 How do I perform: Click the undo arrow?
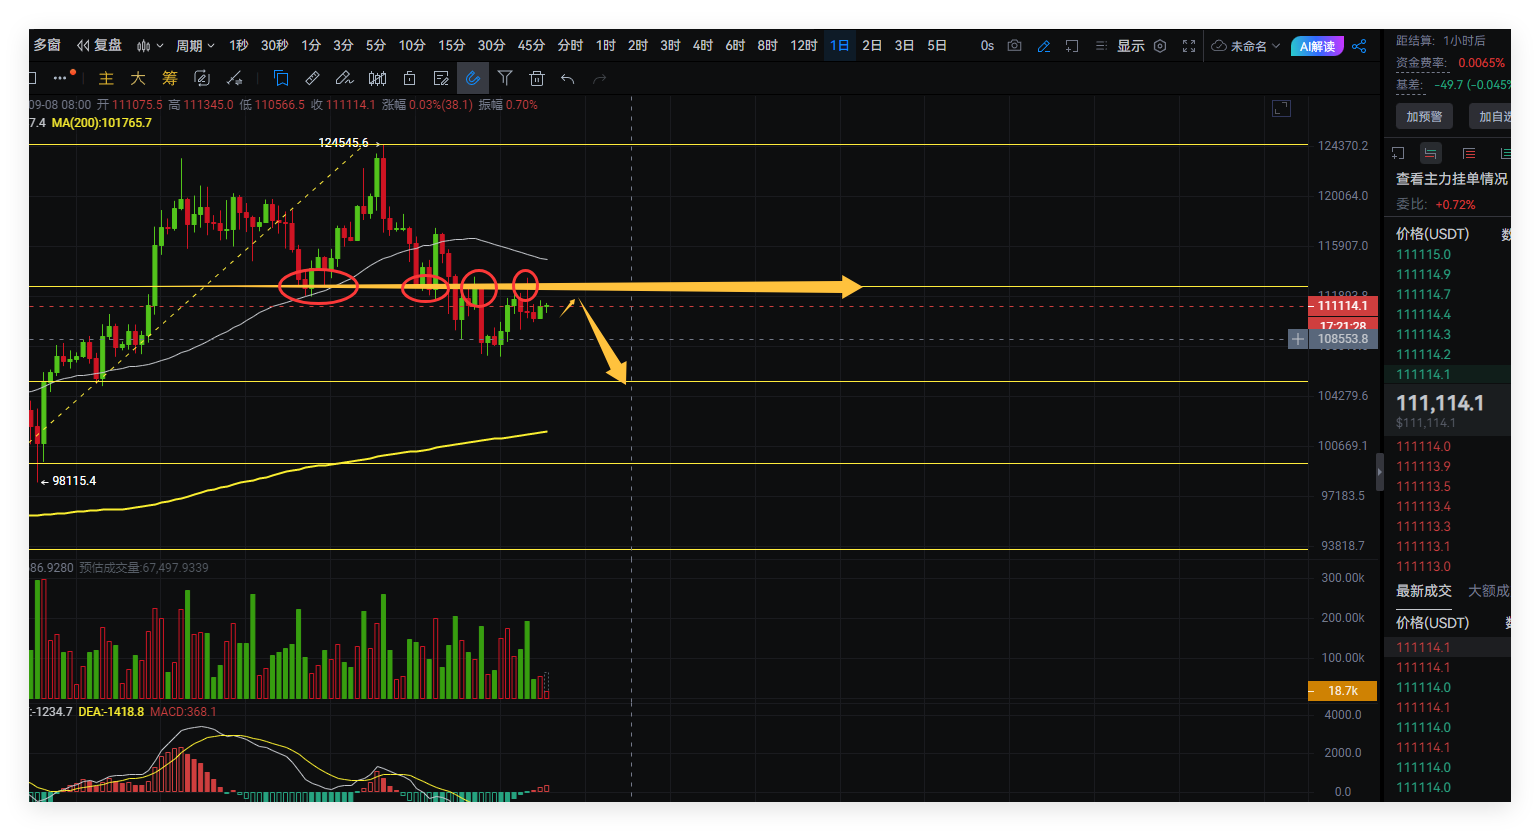(568, 78)
